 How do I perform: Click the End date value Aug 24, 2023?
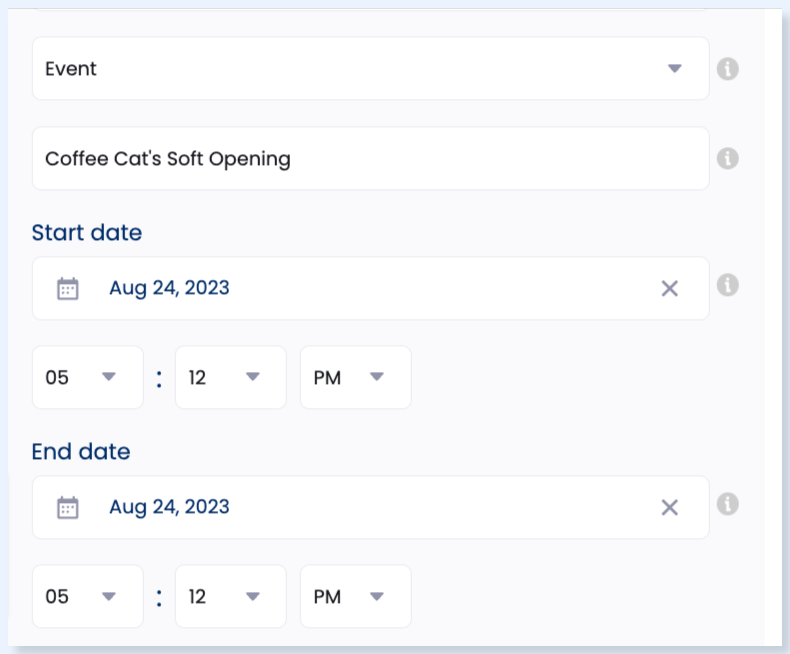click(x=169, y=507)
